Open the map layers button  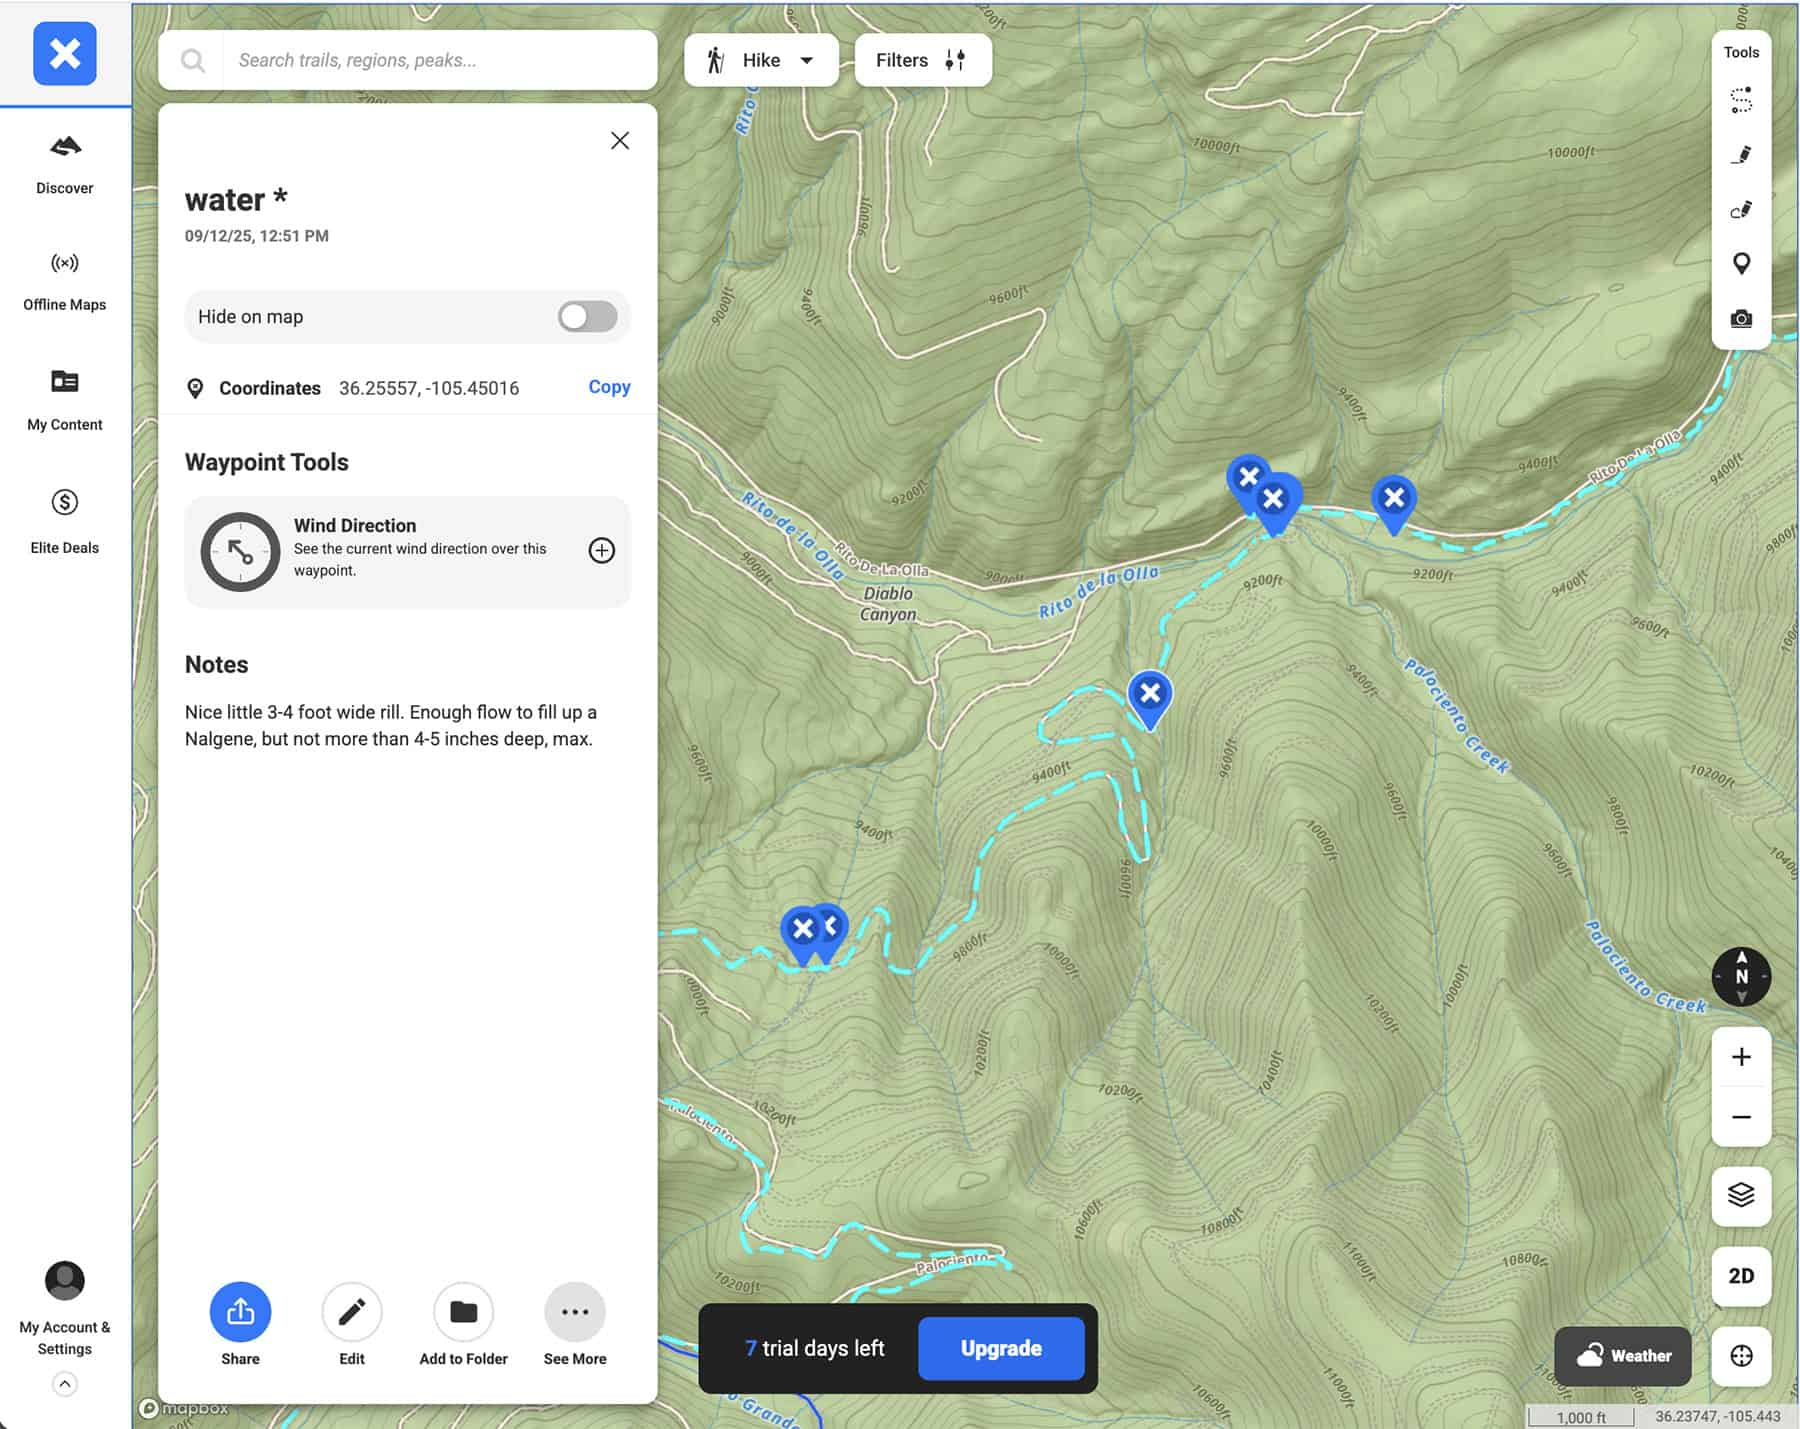[x=1741, y=1195]
